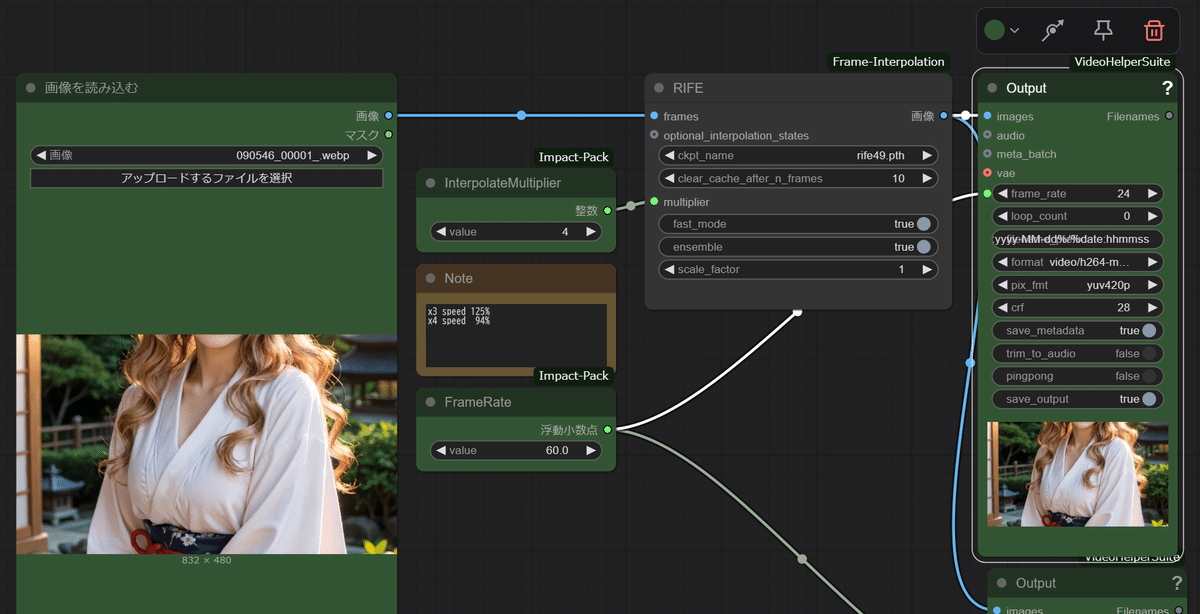Click the Impact-Pack badge above FrameRate
Image resolution: width=1200 pixels, height=614 pixels.
pos(573,376)
